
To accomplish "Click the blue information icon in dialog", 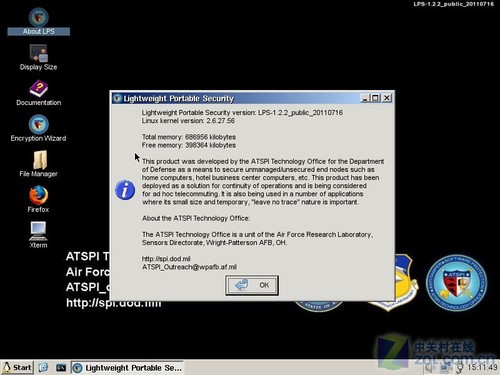I will [x=125, y=190].
